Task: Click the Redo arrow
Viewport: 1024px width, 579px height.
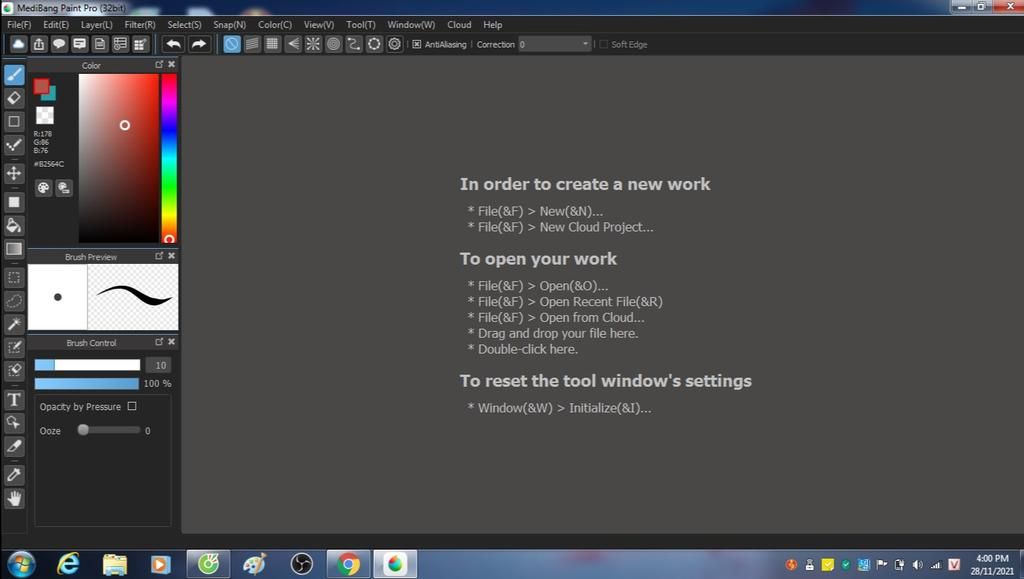Action: (x=199, y=44)
